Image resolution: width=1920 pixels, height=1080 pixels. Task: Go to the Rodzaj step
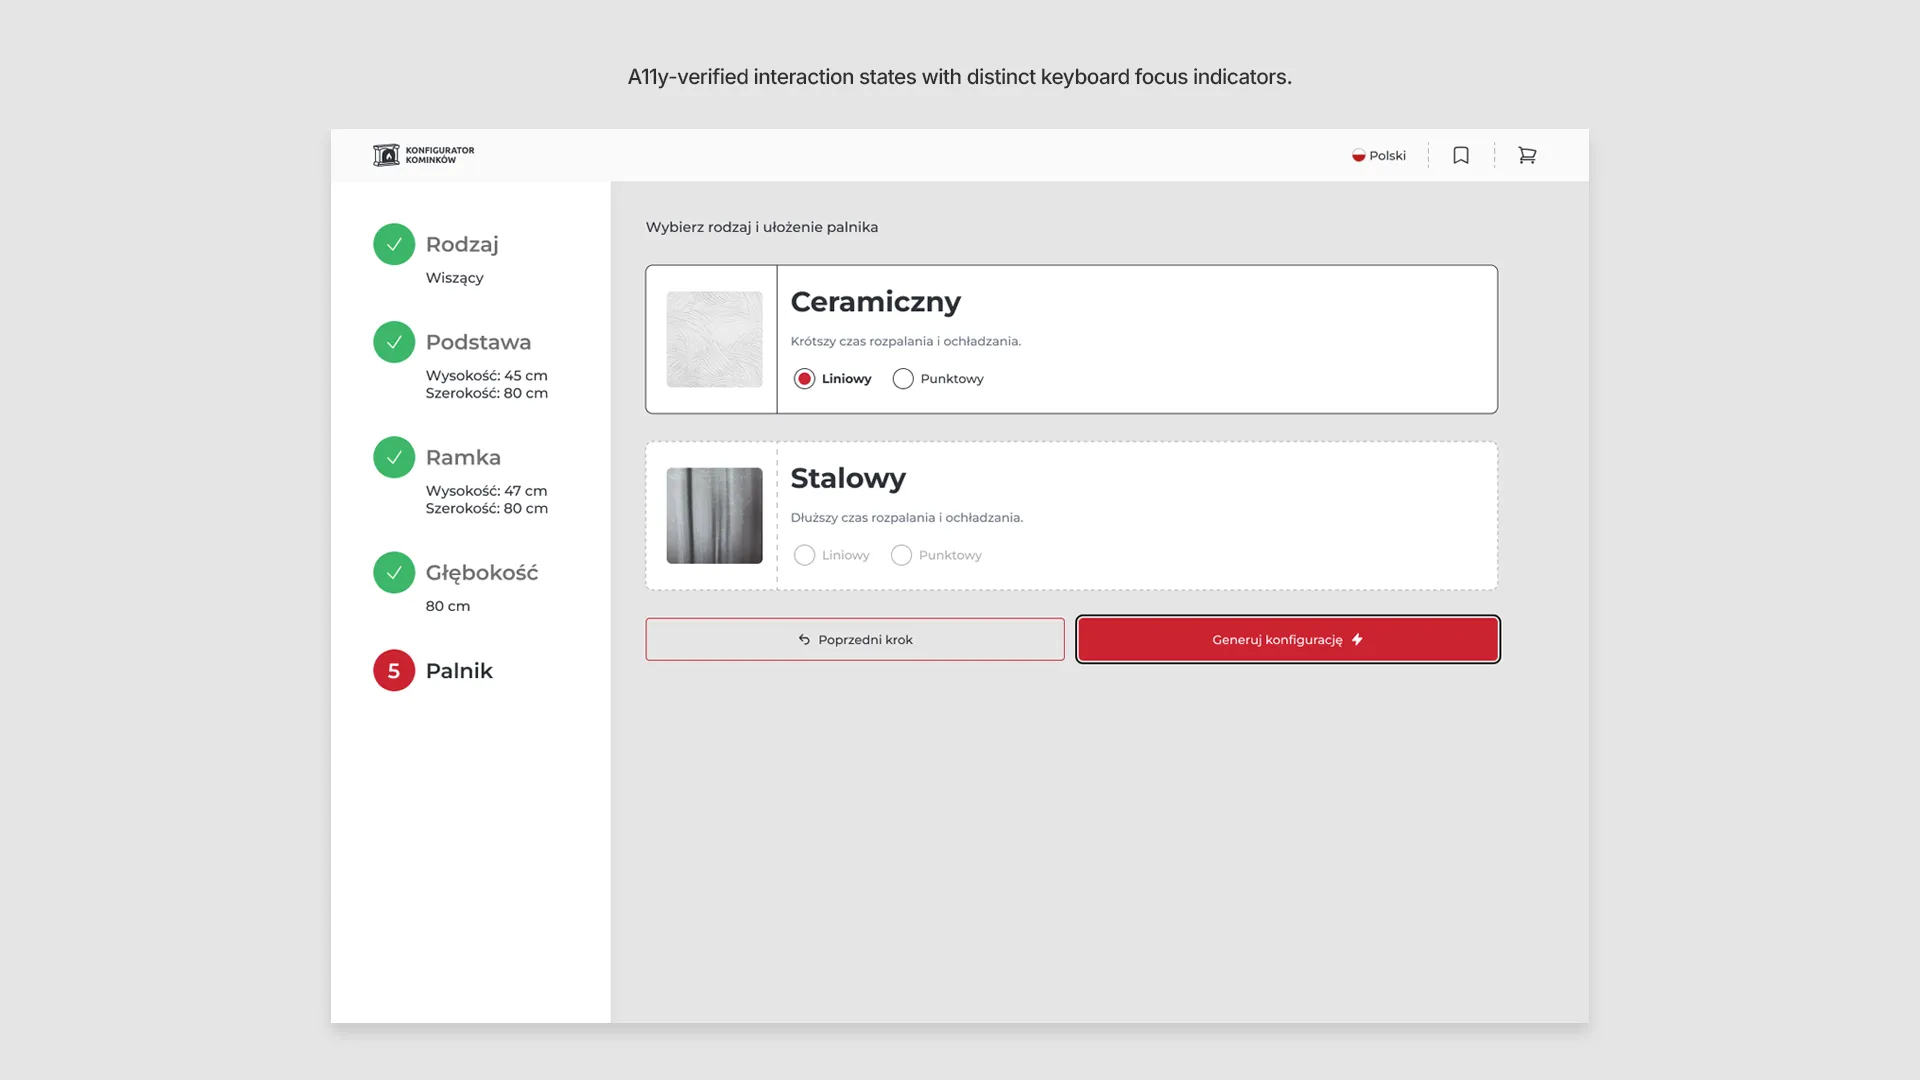[462, 244]
